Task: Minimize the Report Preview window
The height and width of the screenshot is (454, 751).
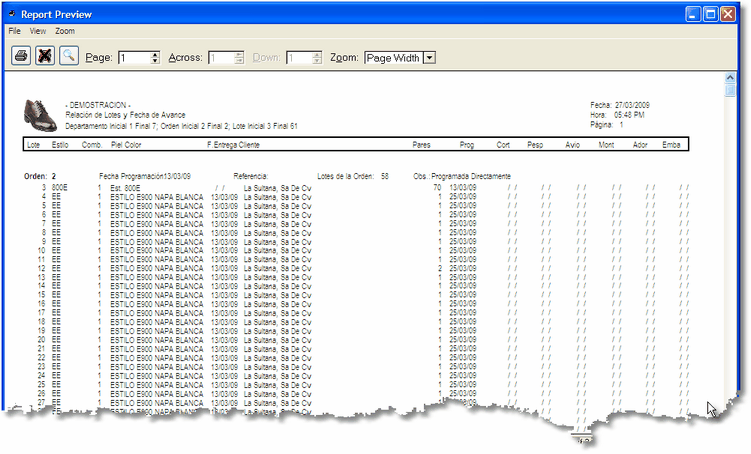Action: 693,14
